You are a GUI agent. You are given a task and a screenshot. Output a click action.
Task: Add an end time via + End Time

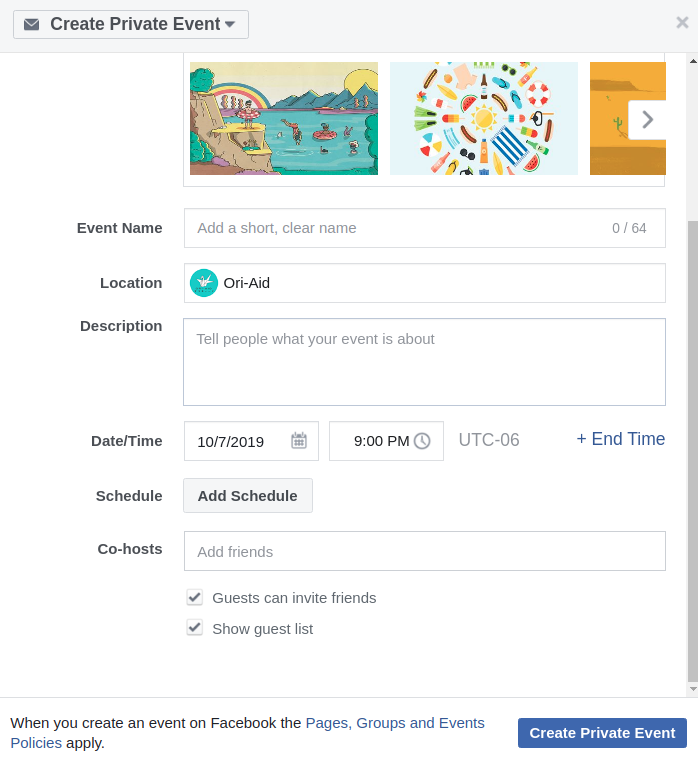pos(620,439)
